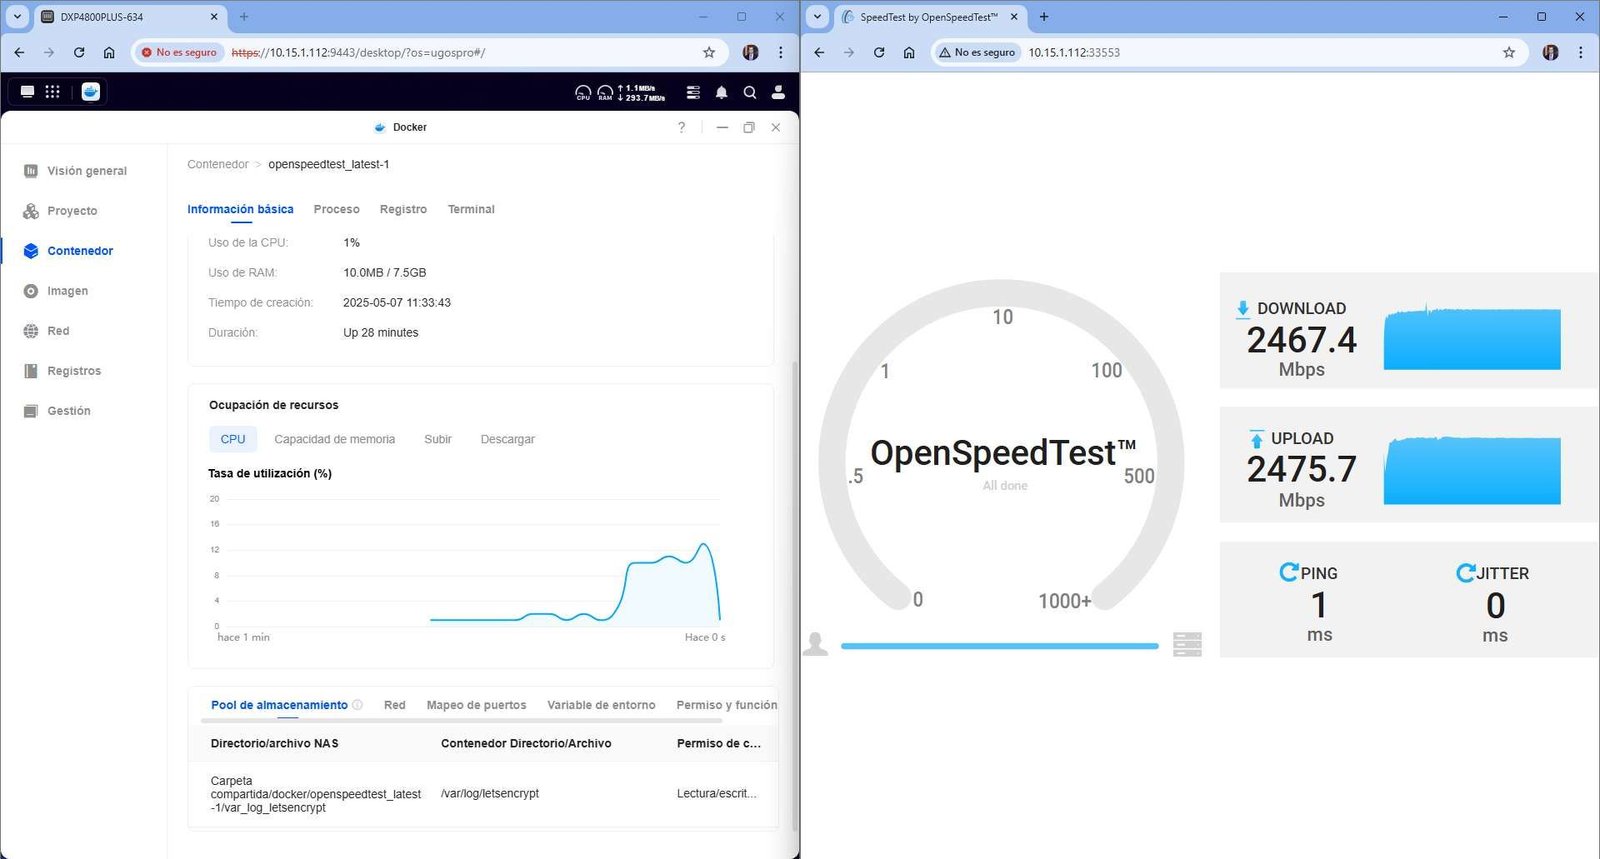Viewport: 1600px width, 859px height.
Task: Click the OpenSpeedTest blue progress bar
Action: tap(1000, 646)
